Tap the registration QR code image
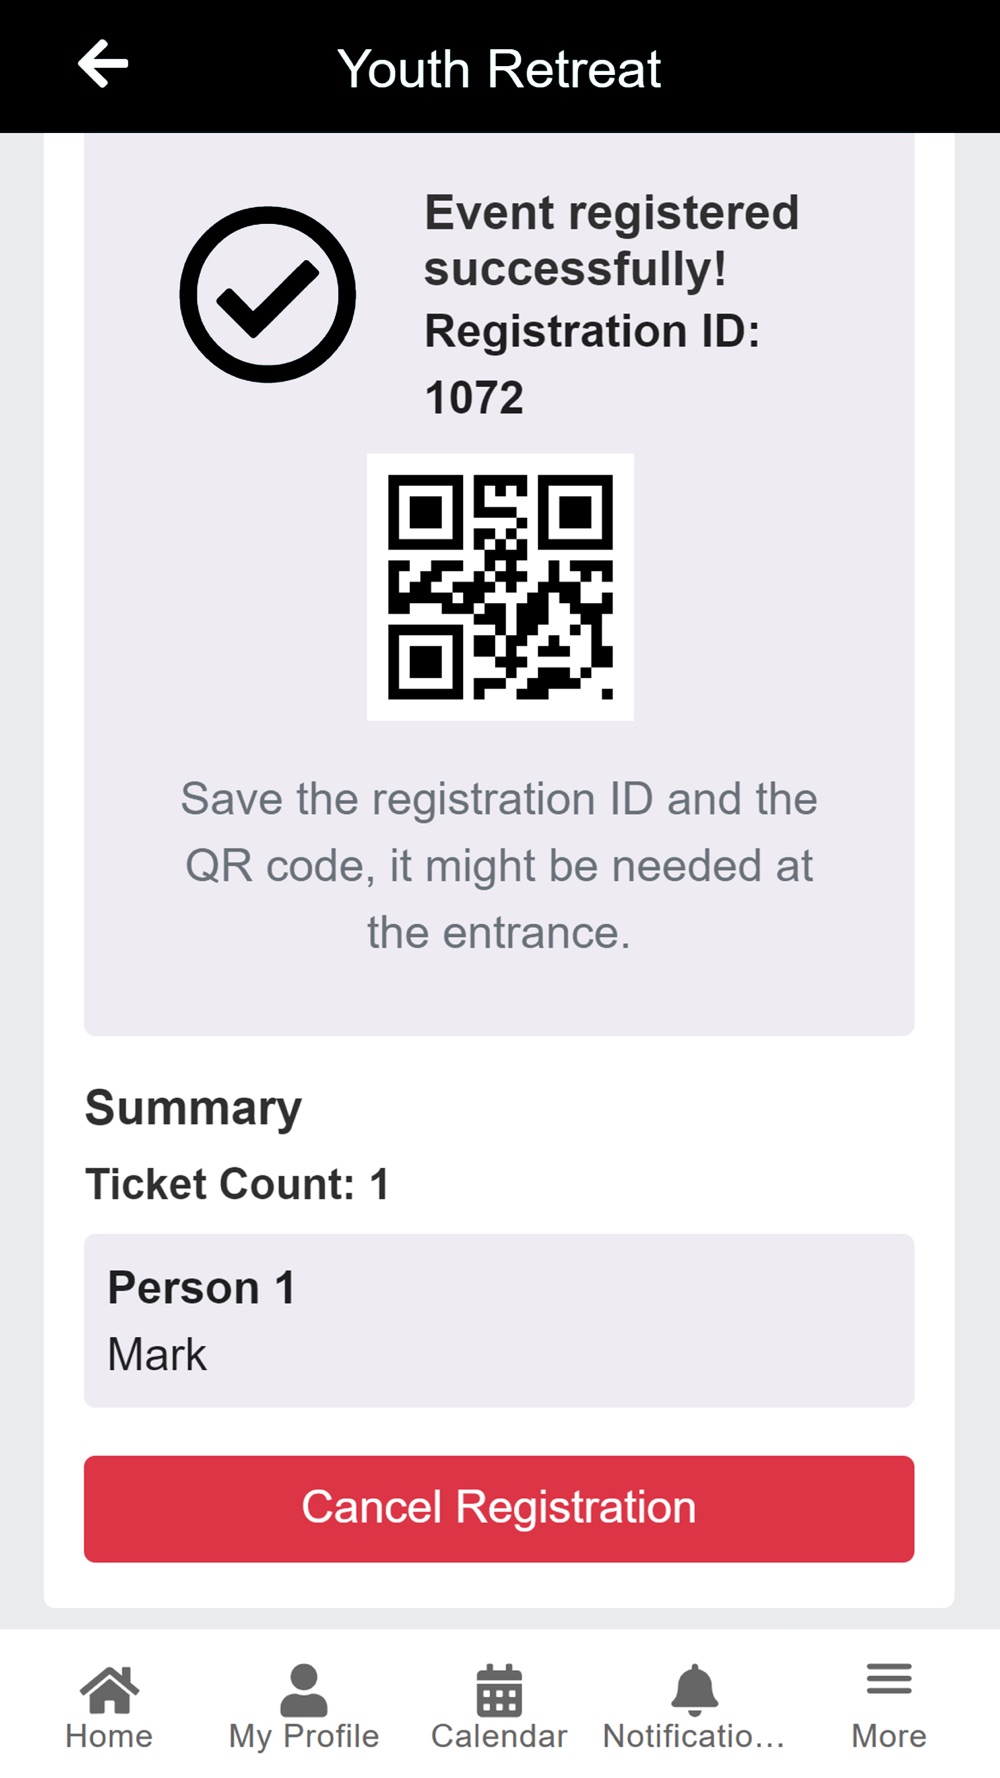The width and height of the screenshot is (1000, 1778). point(500,587)
